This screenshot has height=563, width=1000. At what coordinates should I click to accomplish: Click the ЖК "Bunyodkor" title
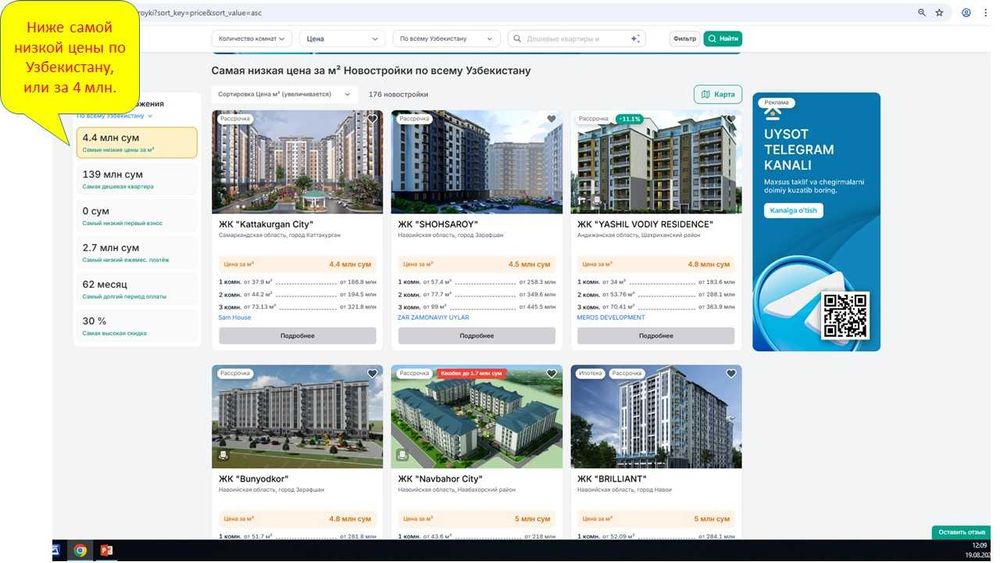click(x=253, y=479)
